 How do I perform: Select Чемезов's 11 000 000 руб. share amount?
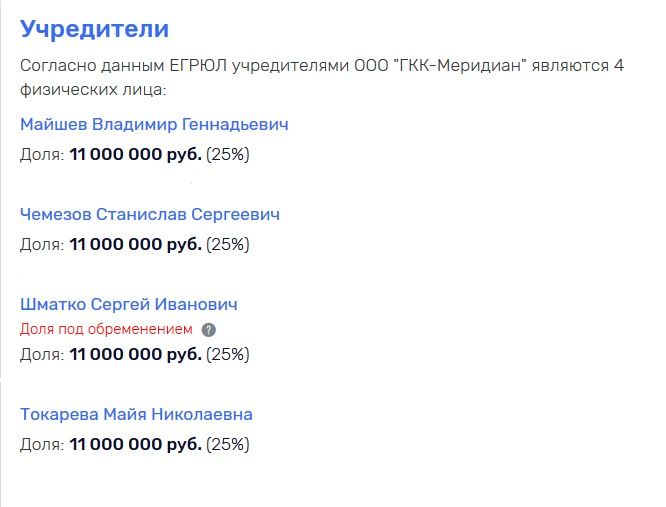135,244
